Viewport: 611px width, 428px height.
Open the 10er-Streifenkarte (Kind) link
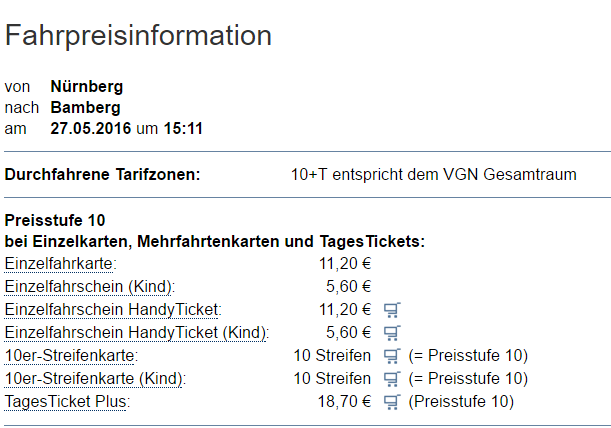coord(94,379)
